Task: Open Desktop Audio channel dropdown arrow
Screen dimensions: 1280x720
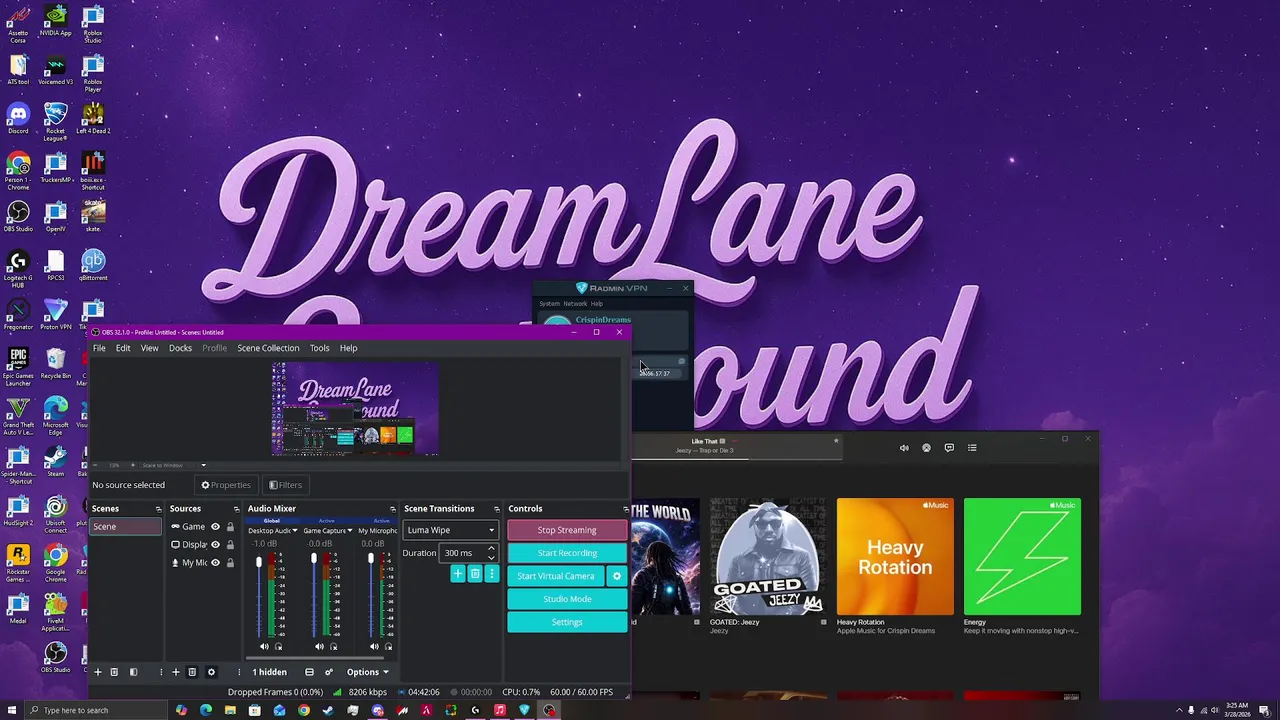Action: point(294,531)
